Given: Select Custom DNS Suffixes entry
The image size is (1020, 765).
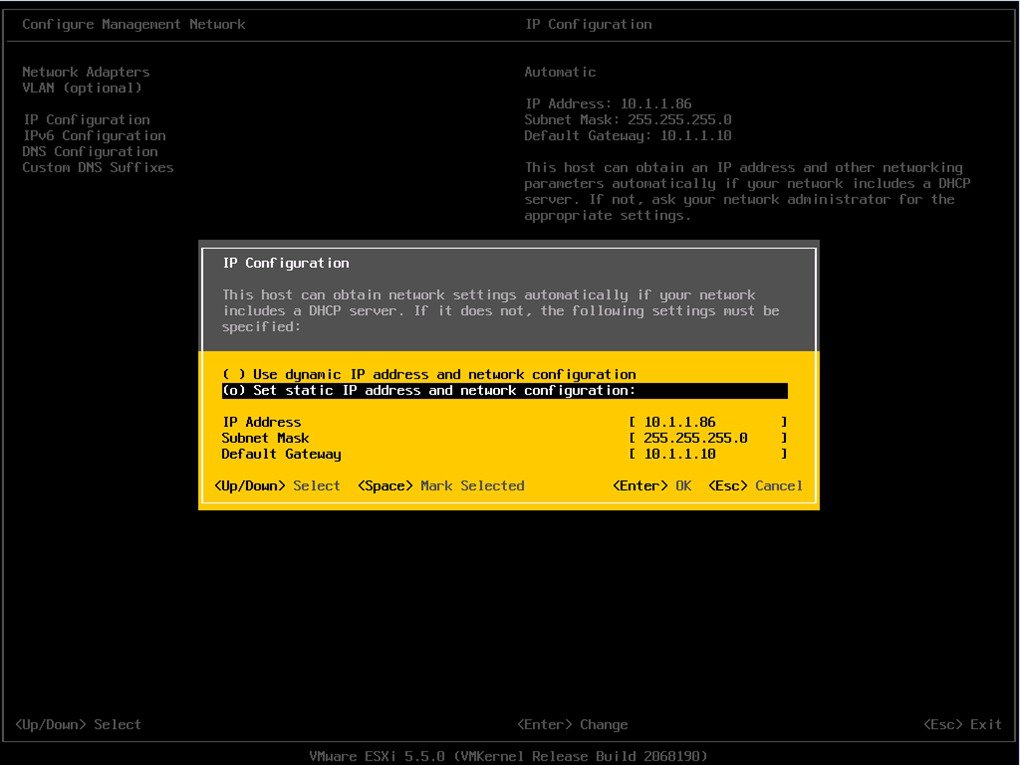Looking at the screenshot, I should point(98,167).
